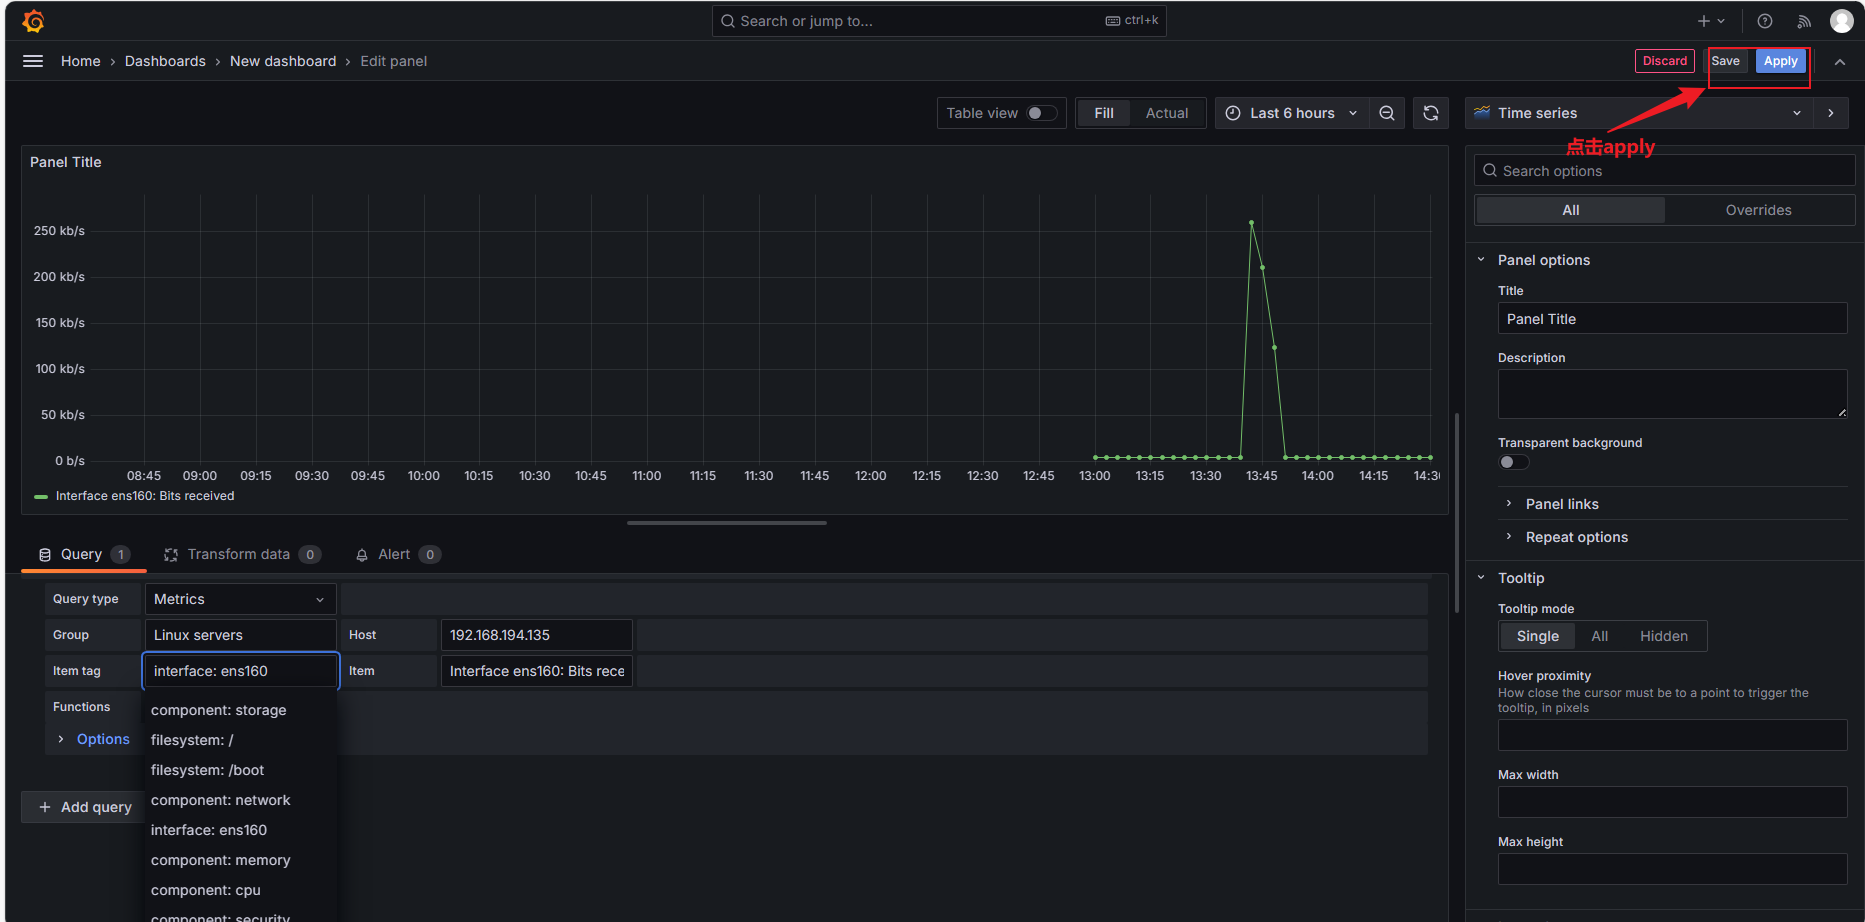Collapse the Tooltip section
Viewport: 1865px width, 922px height.
point(1520,578)
